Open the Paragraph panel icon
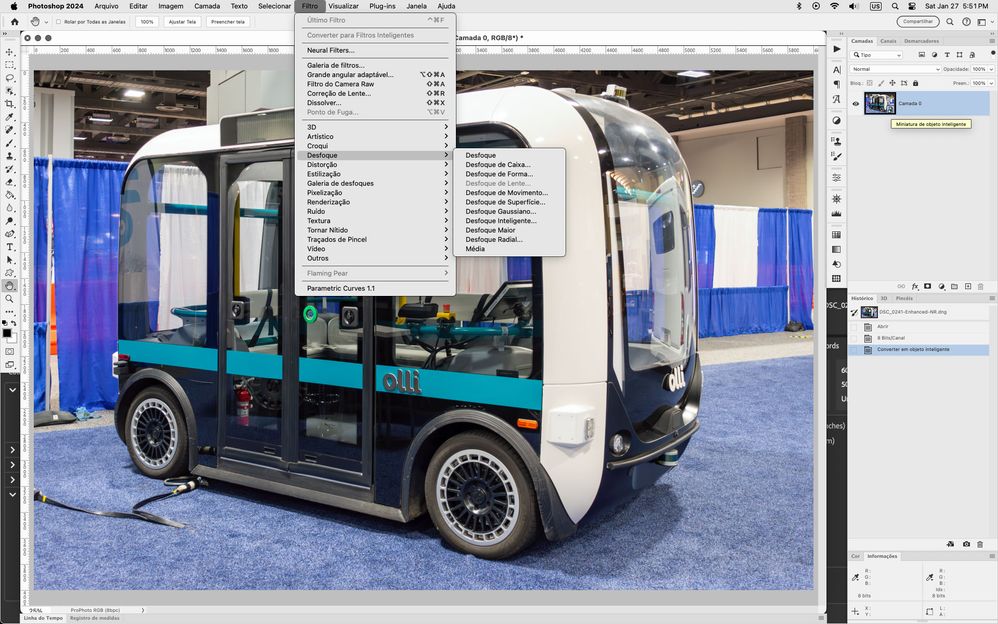998x624 pixels. coord(836,84)
